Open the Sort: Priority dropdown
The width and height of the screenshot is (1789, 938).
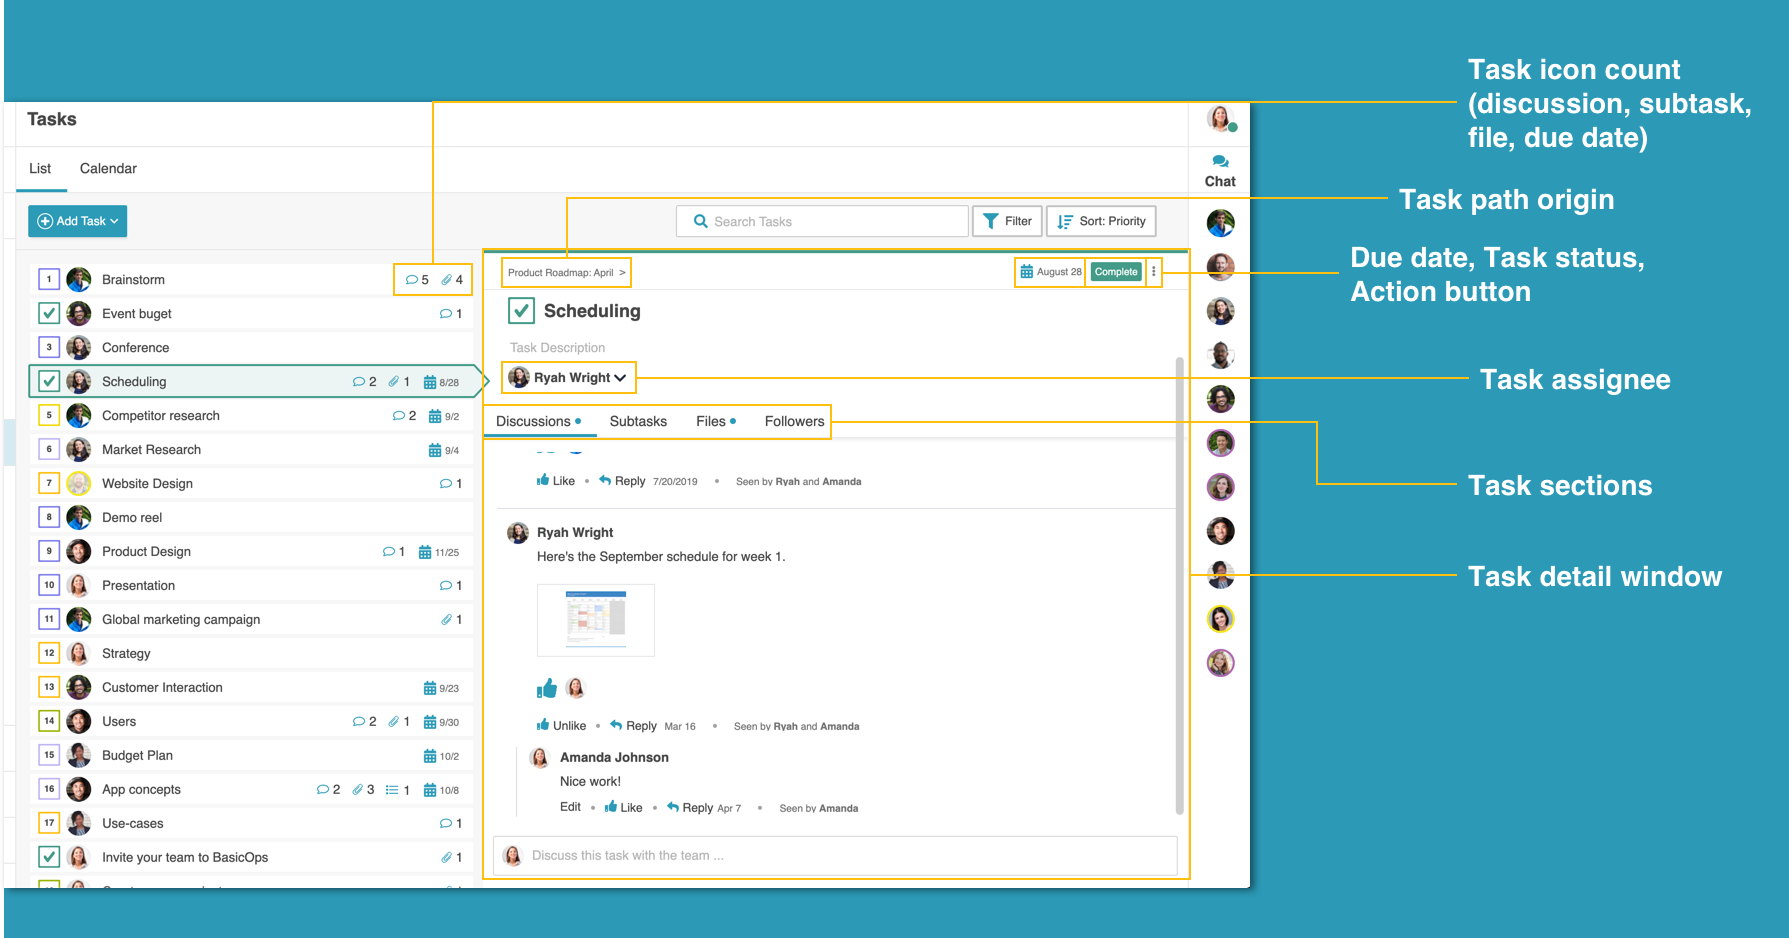click(1101, 221)
